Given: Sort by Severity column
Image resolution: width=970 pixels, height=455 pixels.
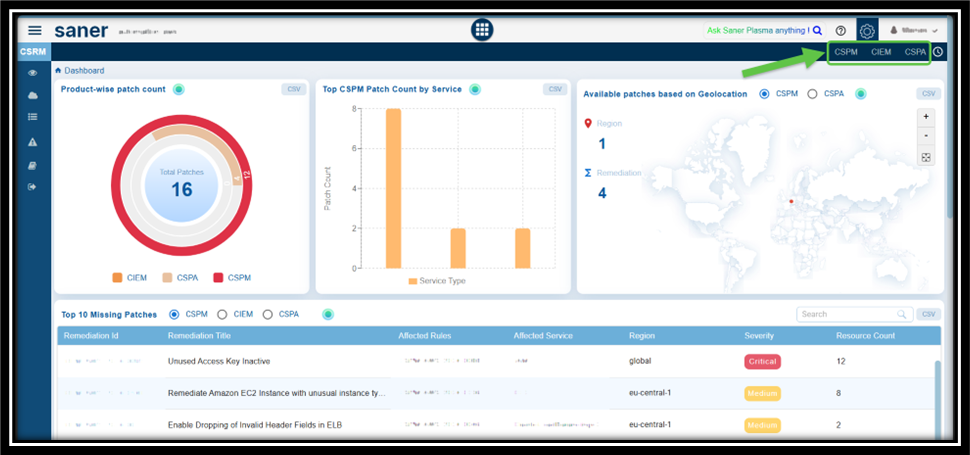Looking at the screenshot, I should (758, 336).
